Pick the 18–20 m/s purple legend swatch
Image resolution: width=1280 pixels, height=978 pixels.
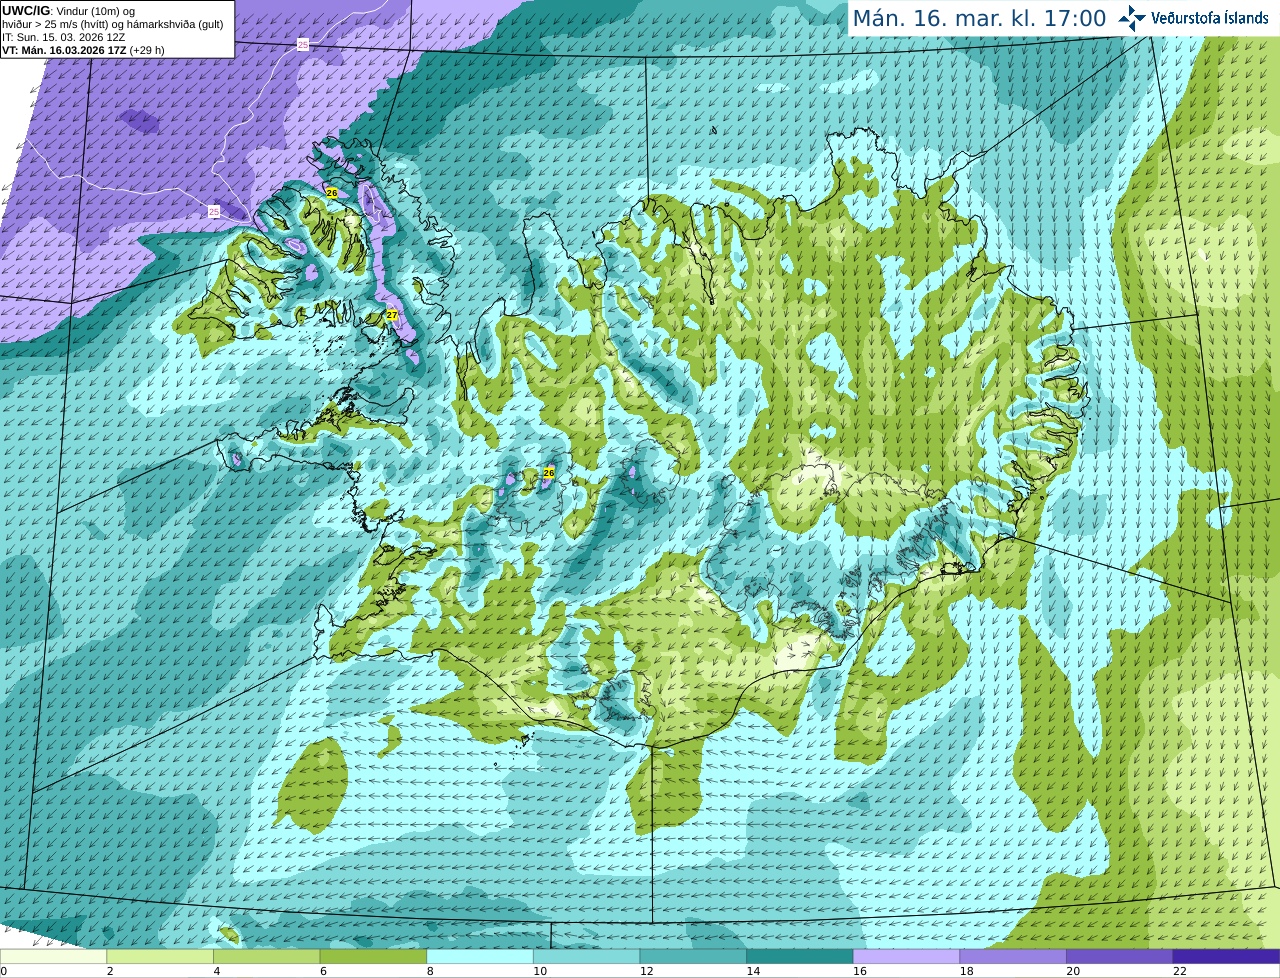click(x=1013, y=957)
